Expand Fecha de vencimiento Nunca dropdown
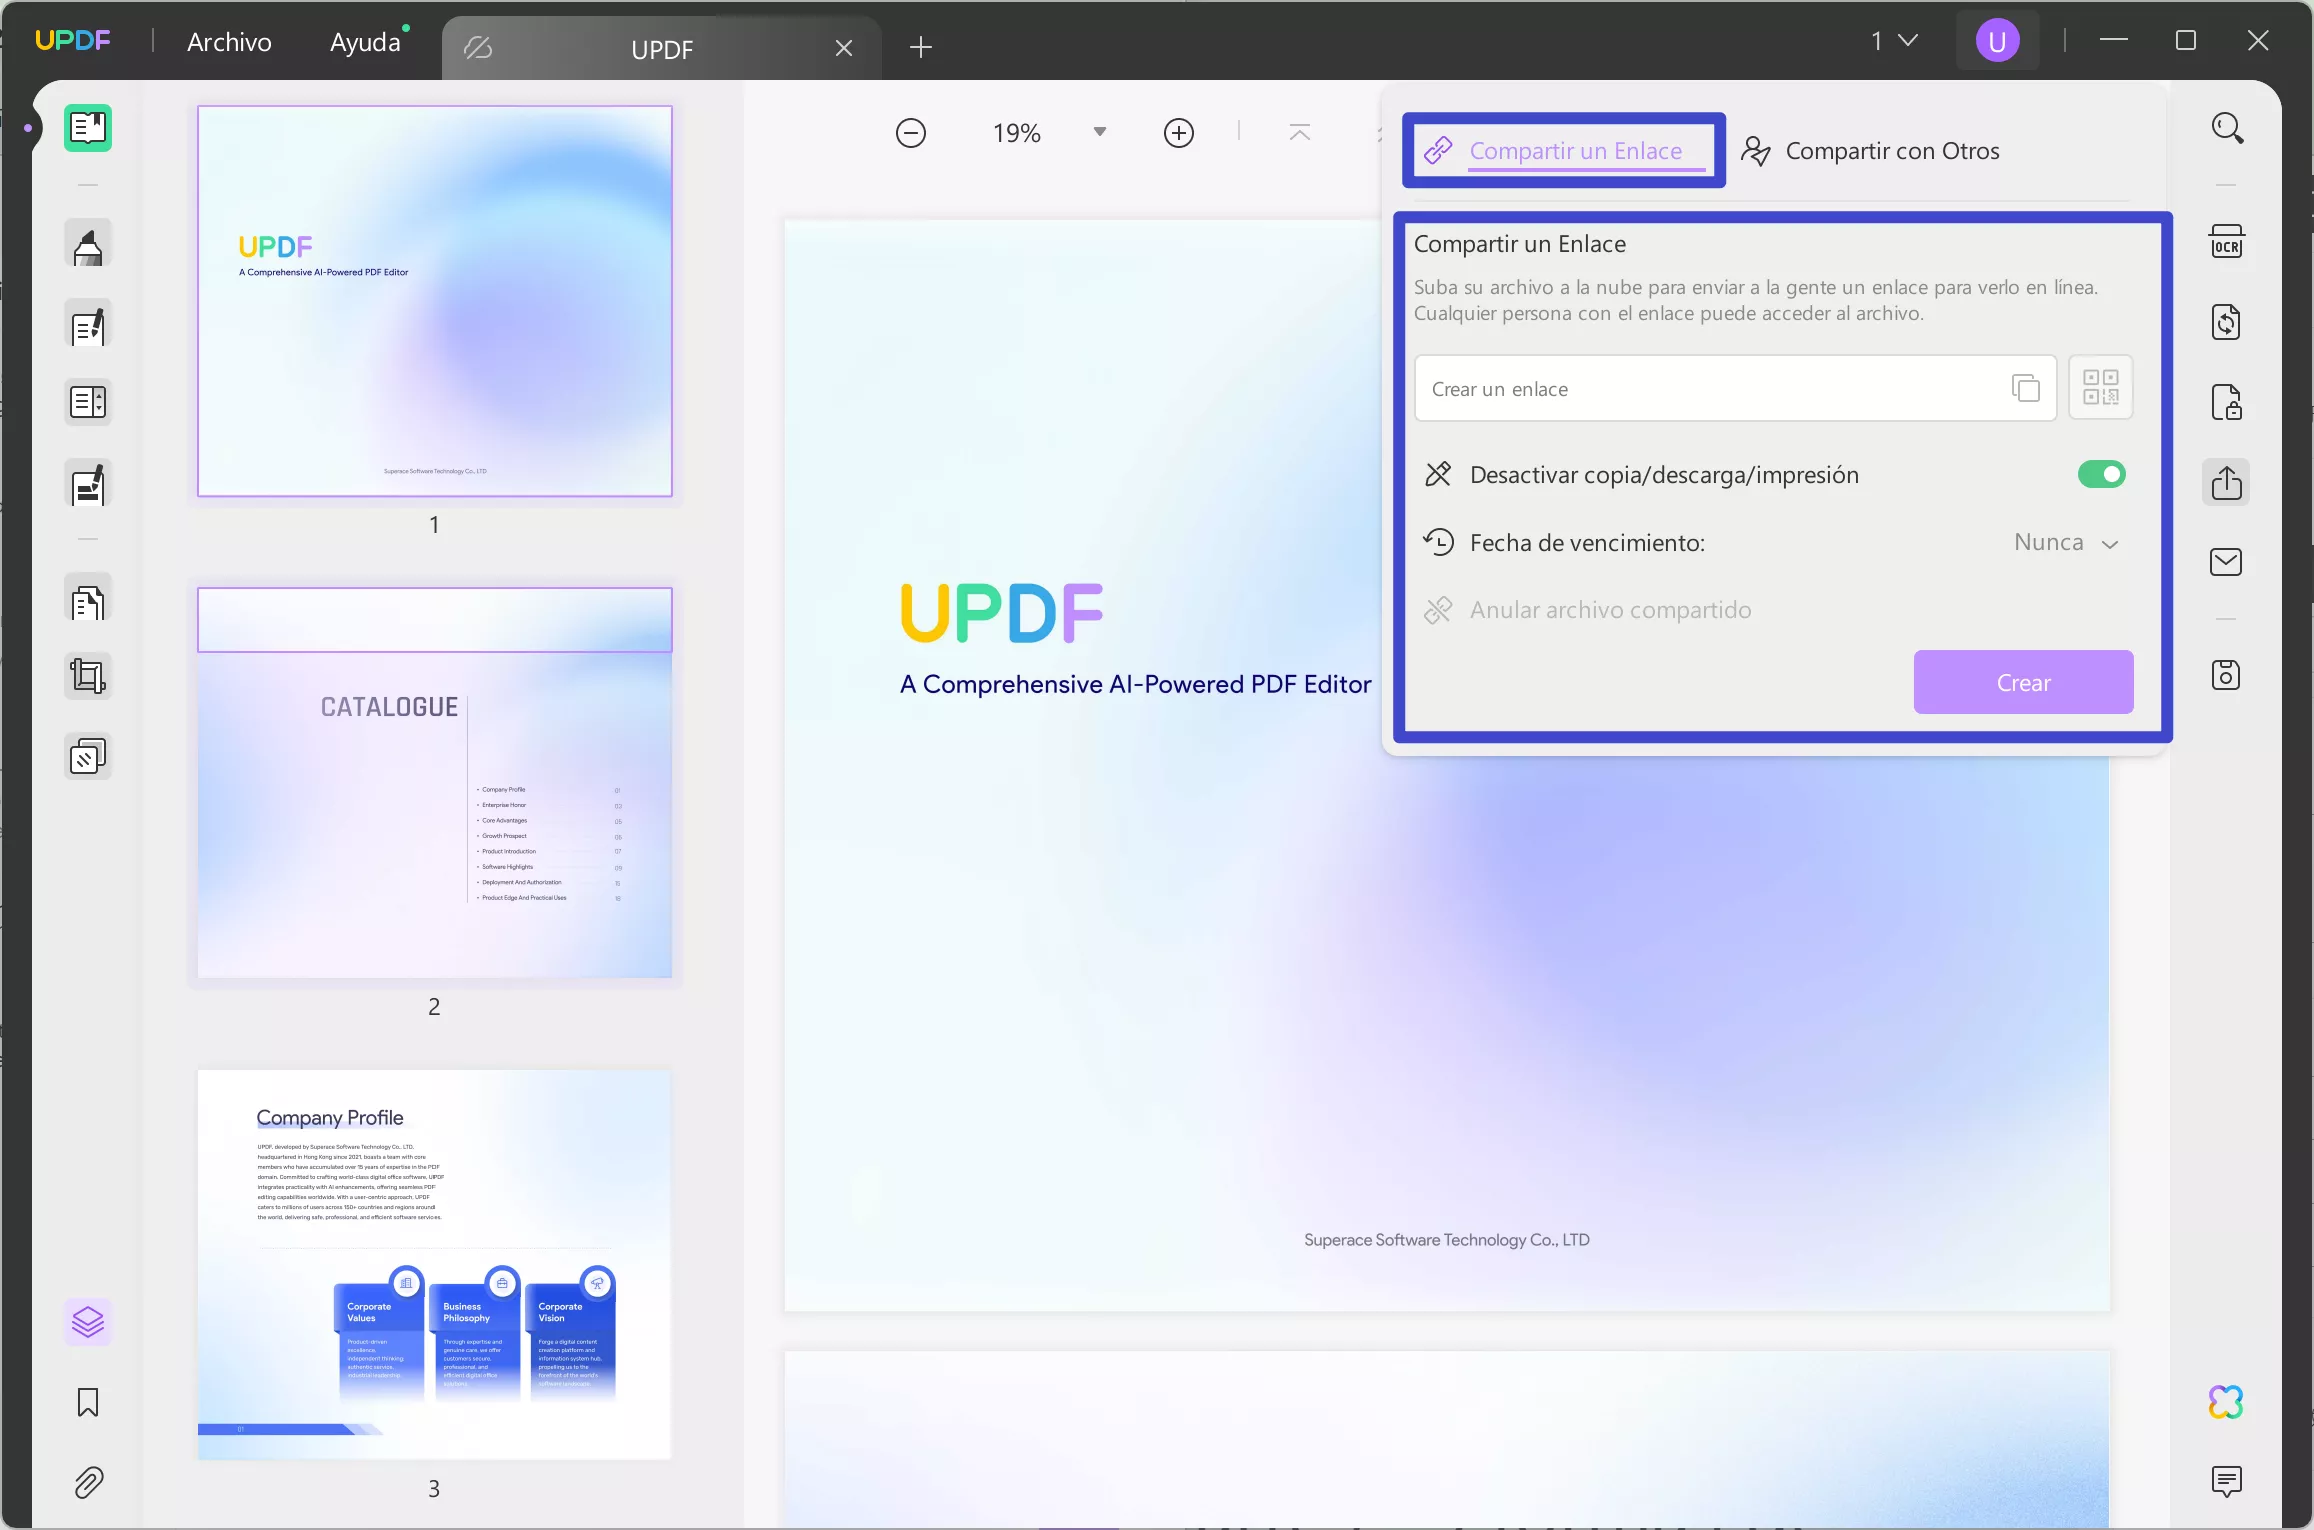 click(x=2067, y=543)
